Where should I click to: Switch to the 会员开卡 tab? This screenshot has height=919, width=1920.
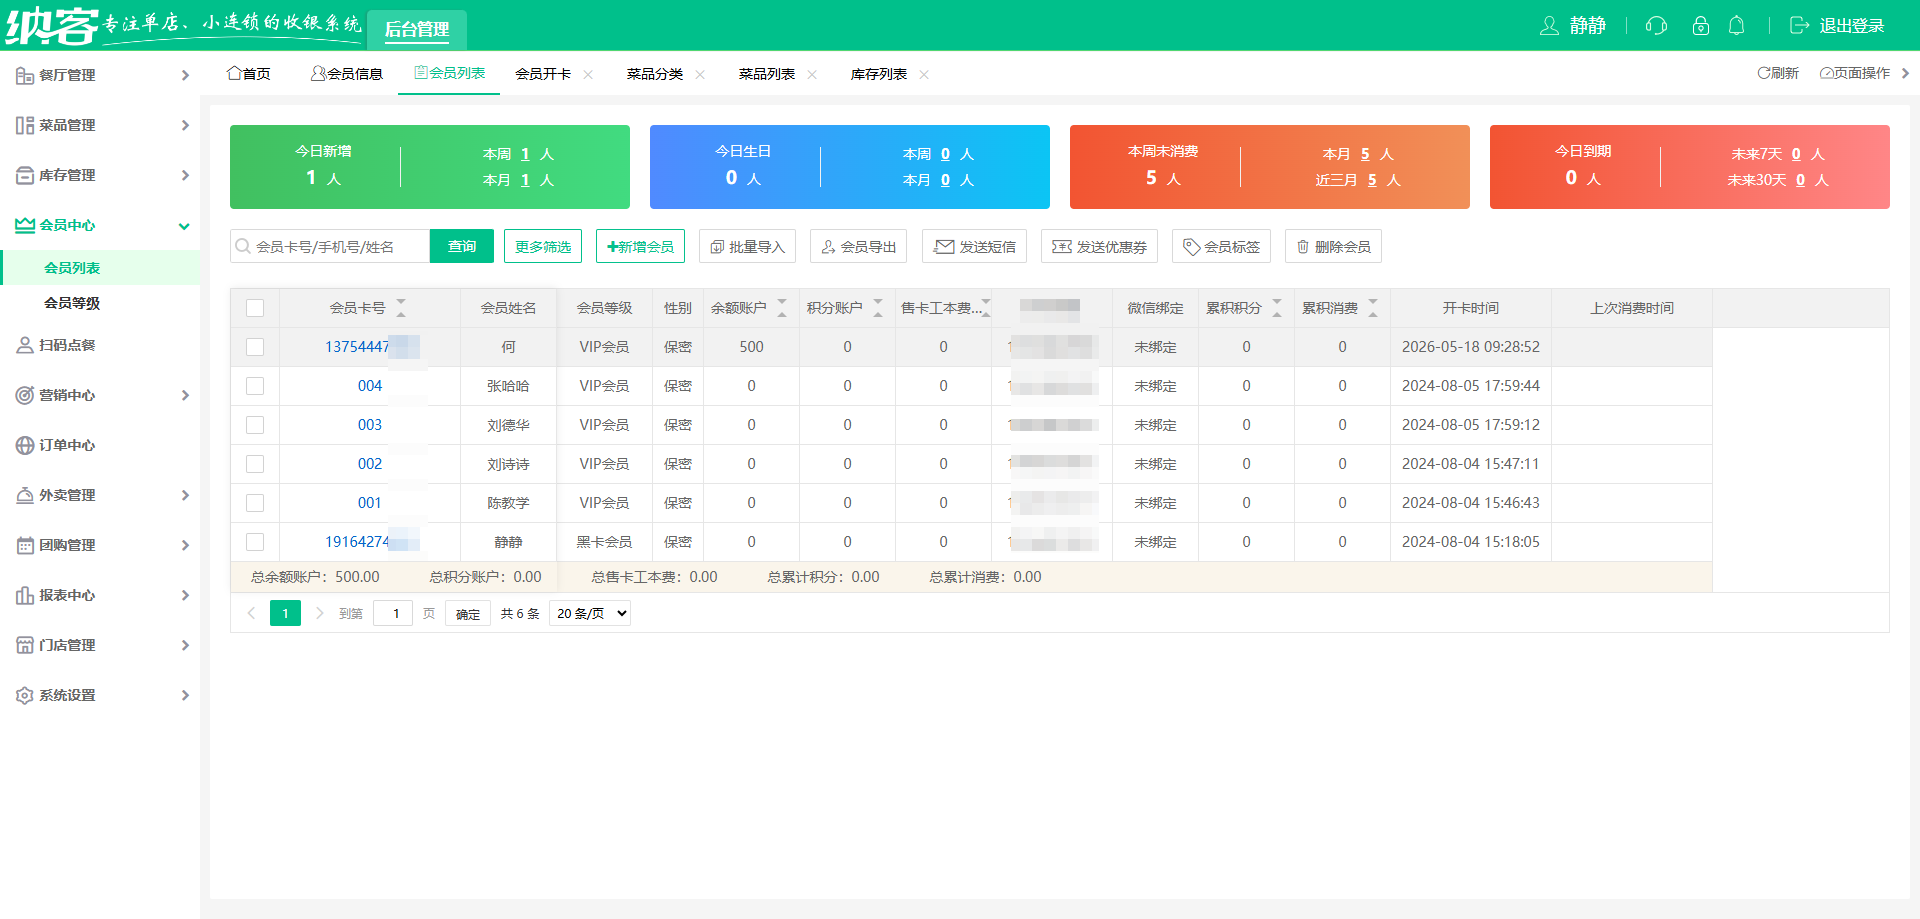coord(543,74)
